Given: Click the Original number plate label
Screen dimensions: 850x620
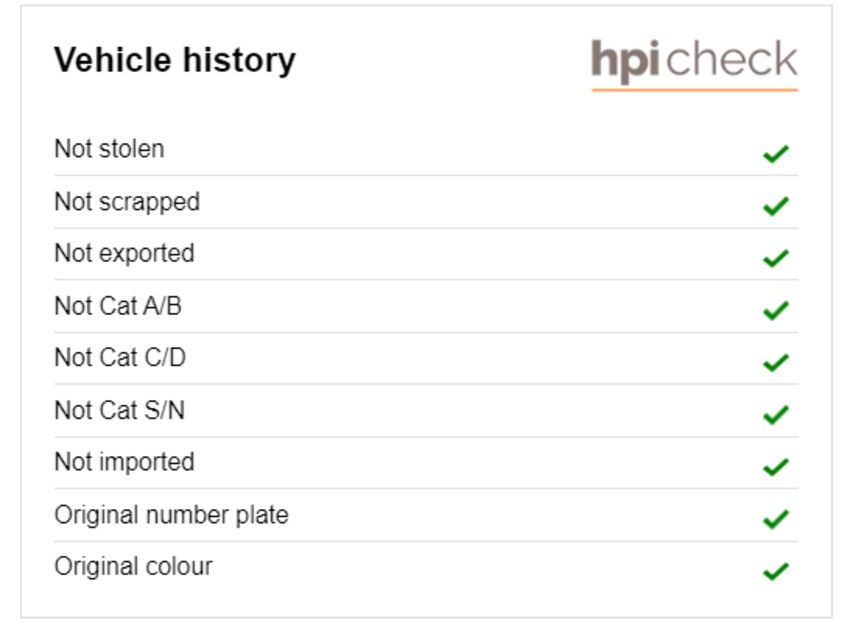Looking at the screenshot, I should [171, 515].
